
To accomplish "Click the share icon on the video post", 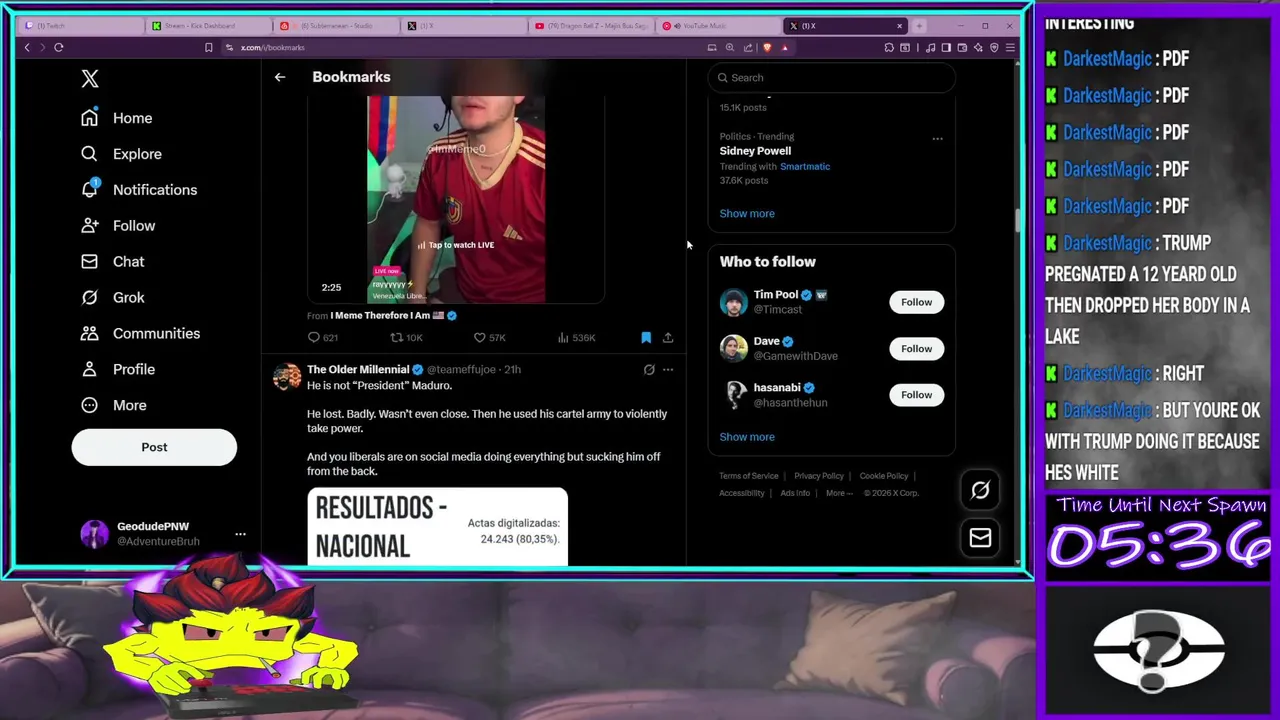I will (668, 338).
